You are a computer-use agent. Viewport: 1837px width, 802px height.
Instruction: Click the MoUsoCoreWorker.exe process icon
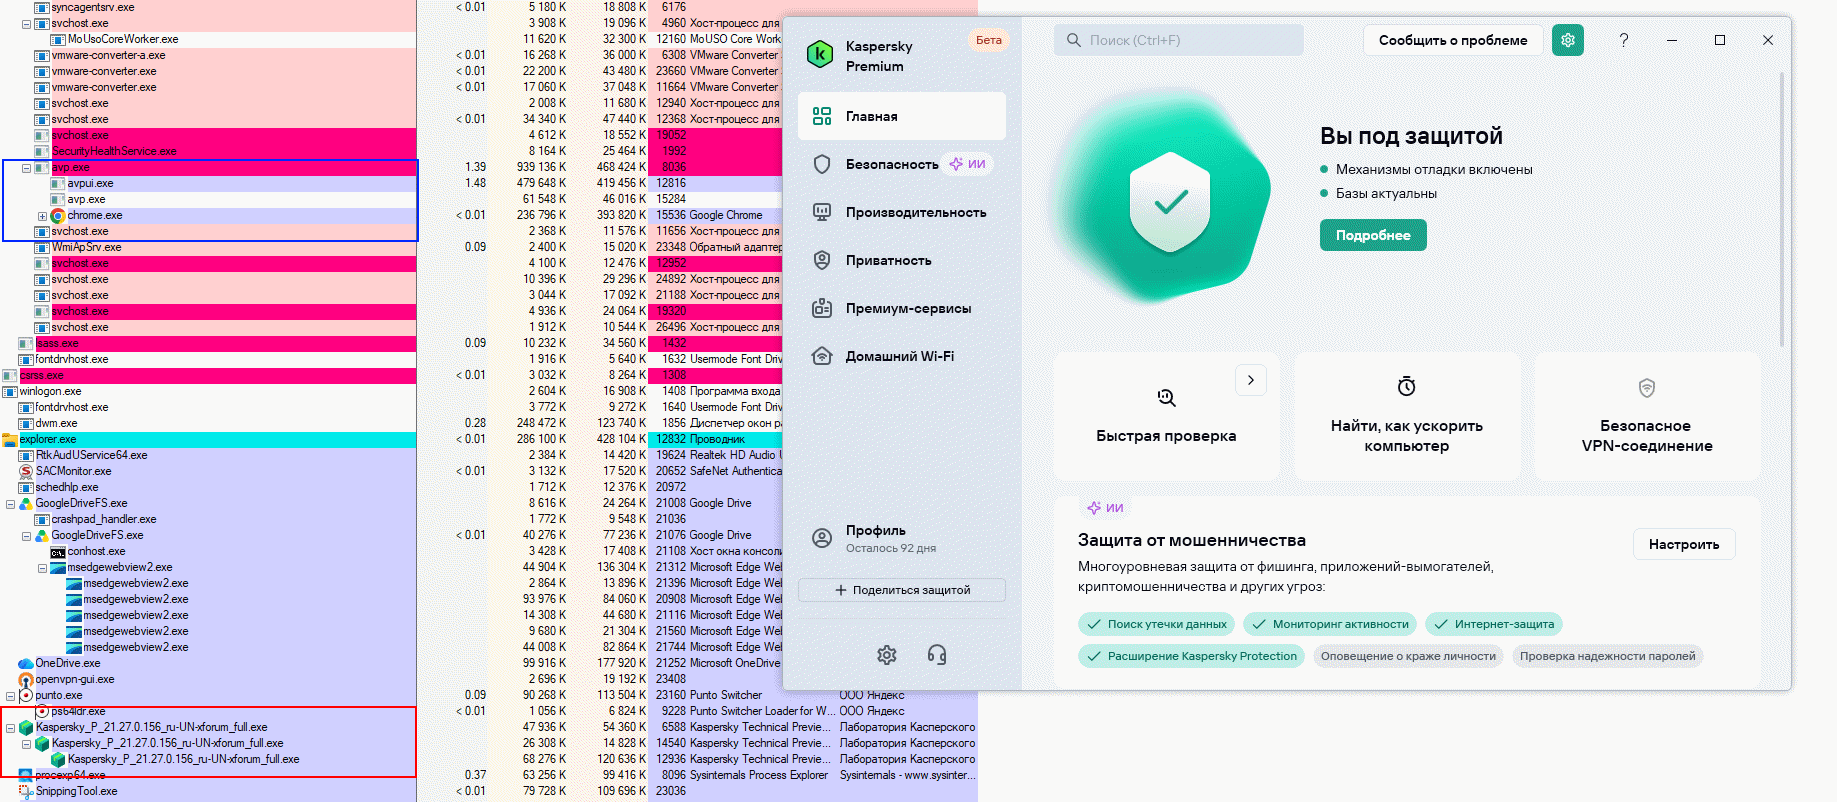click(58, 39)
